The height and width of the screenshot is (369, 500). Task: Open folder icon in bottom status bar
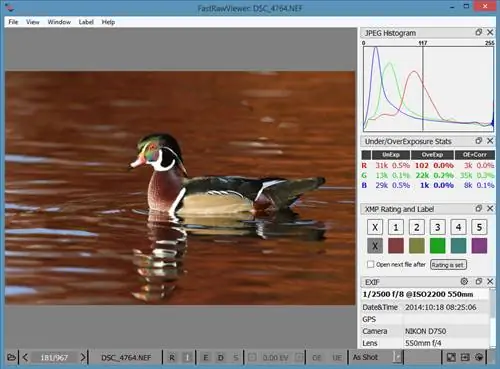coord(11,357)
